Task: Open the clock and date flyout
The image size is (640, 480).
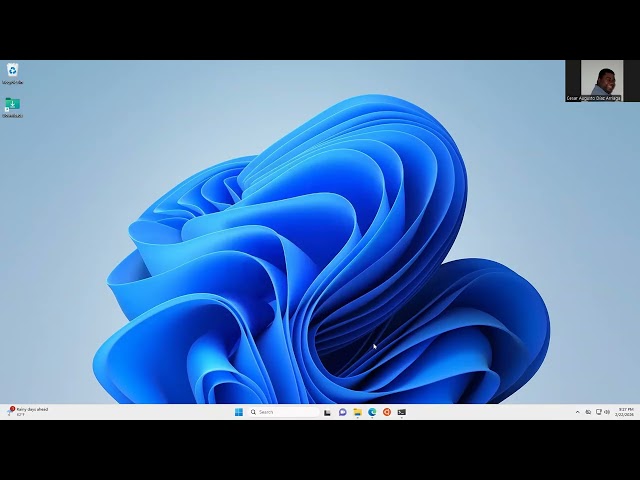Action: [625, 412]
